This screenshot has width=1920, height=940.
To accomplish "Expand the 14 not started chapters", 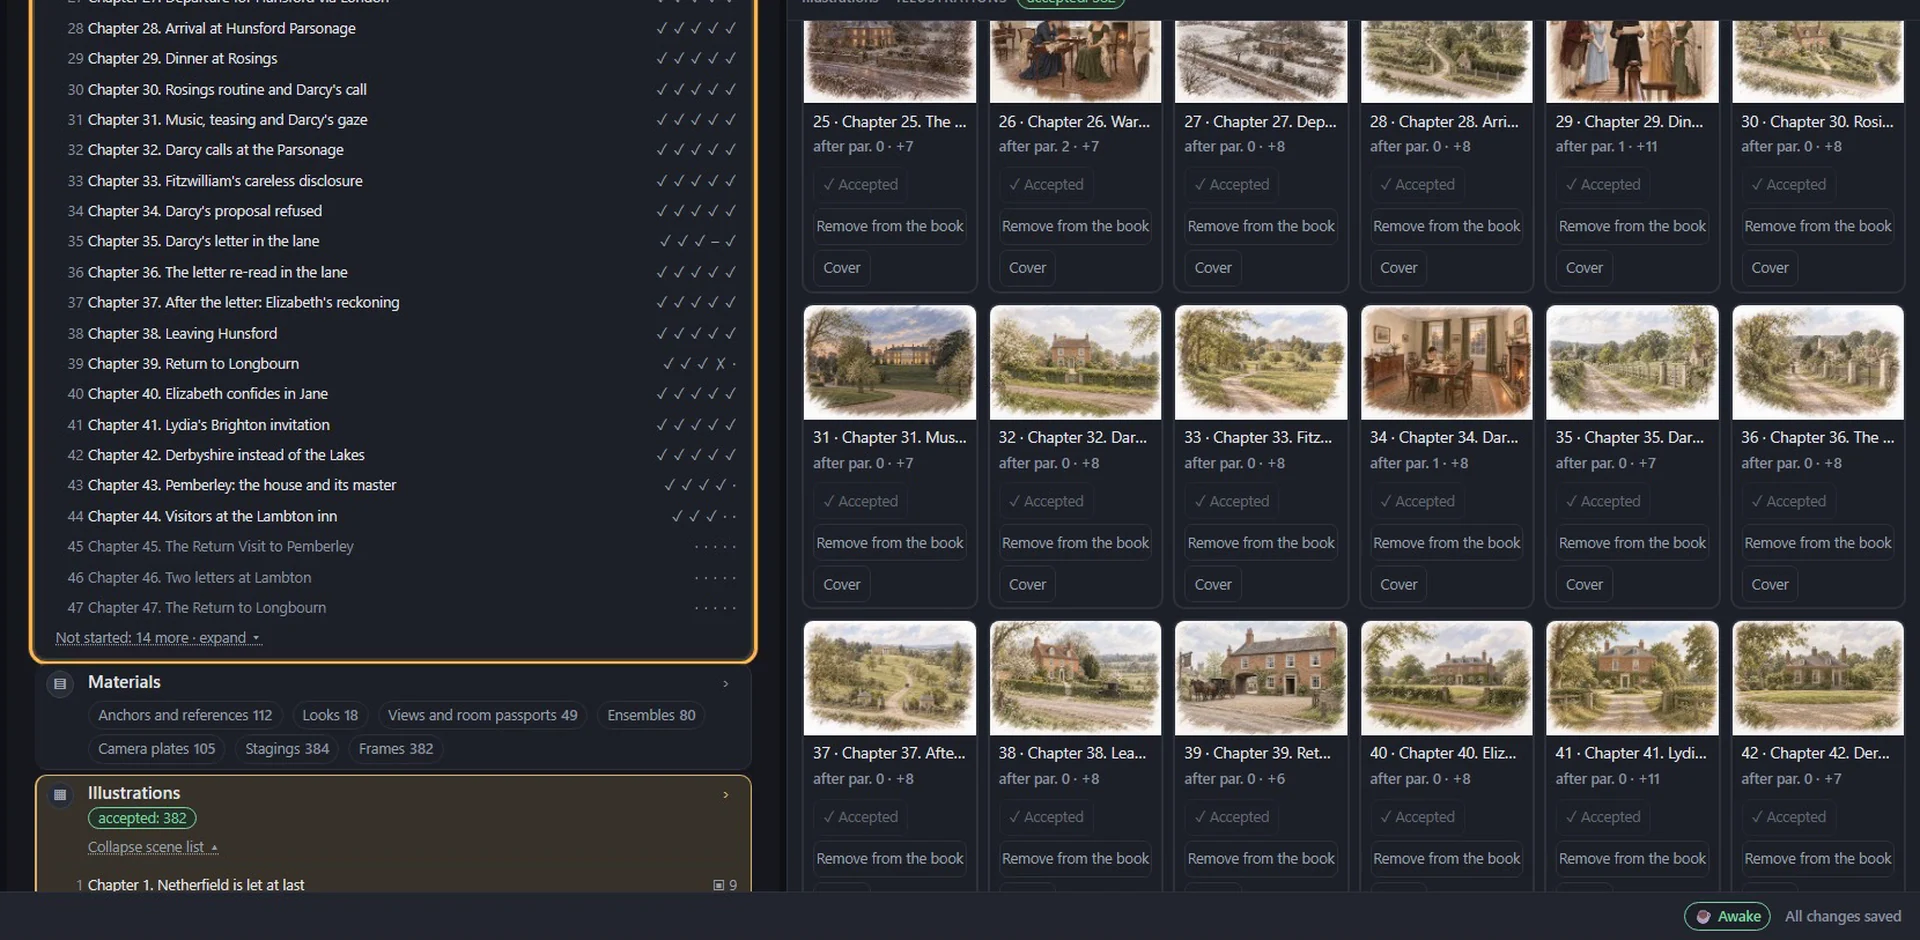I will 158,638.
